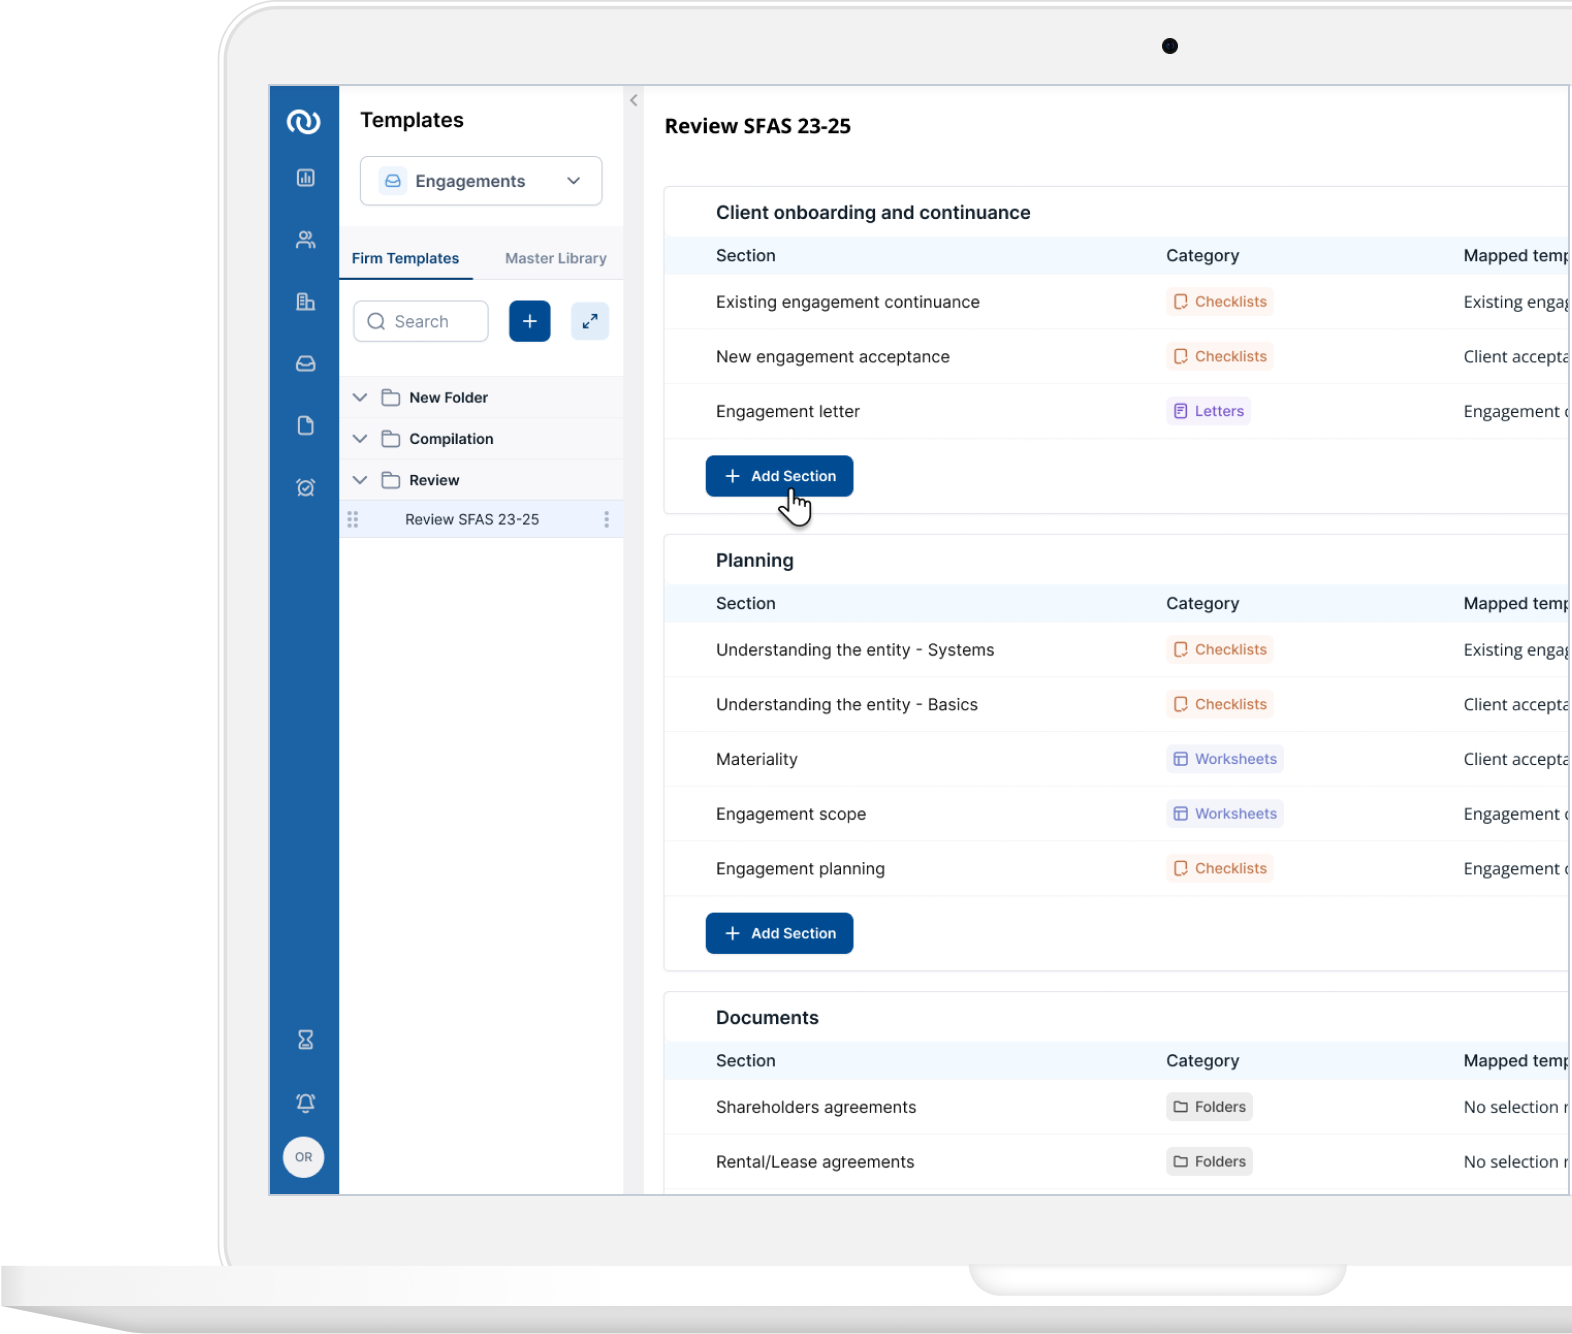
Task: Open the notifications bell icon
Action: (305, 1102)
